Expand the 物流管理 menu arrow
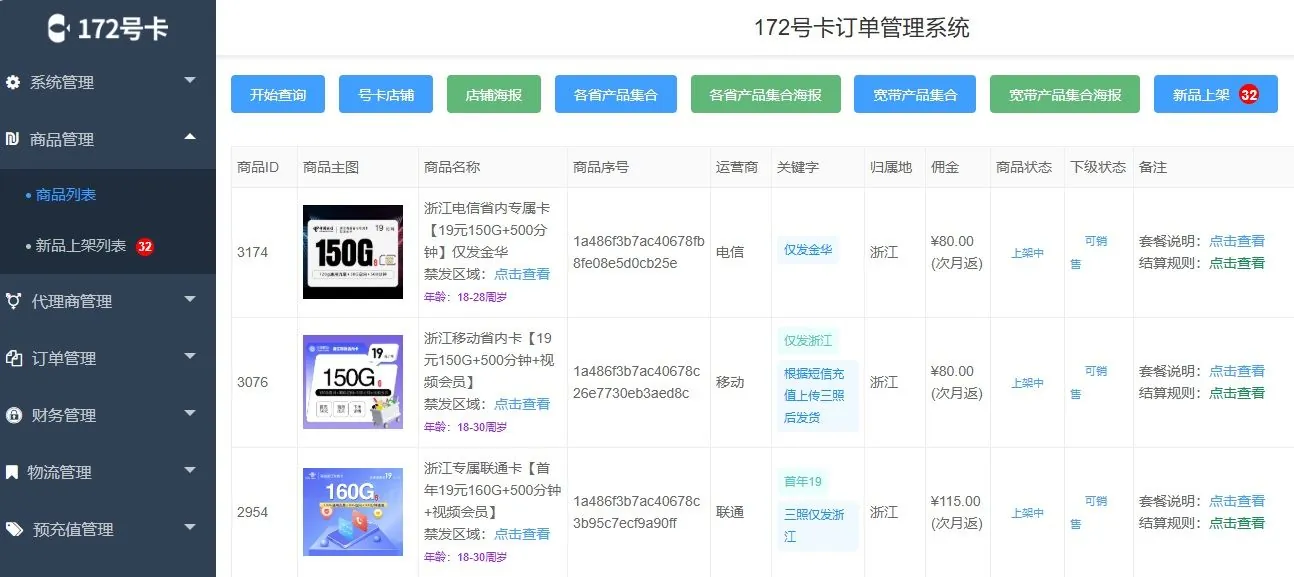1294x577 pixels. point(190,469)
